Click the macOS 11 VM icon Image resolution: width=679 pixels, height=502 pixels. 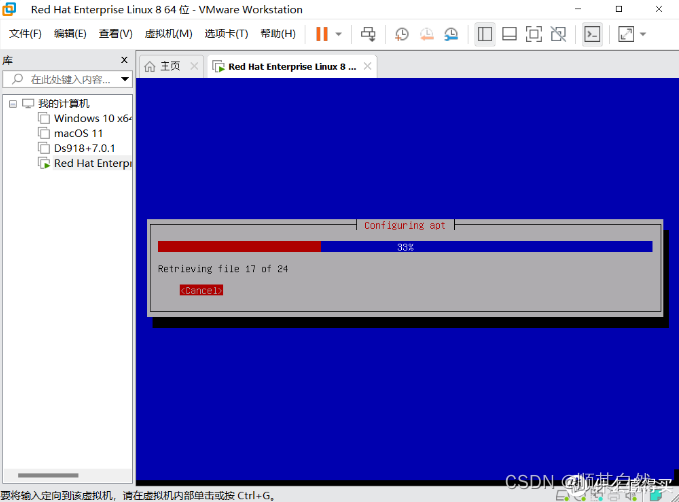44,133
